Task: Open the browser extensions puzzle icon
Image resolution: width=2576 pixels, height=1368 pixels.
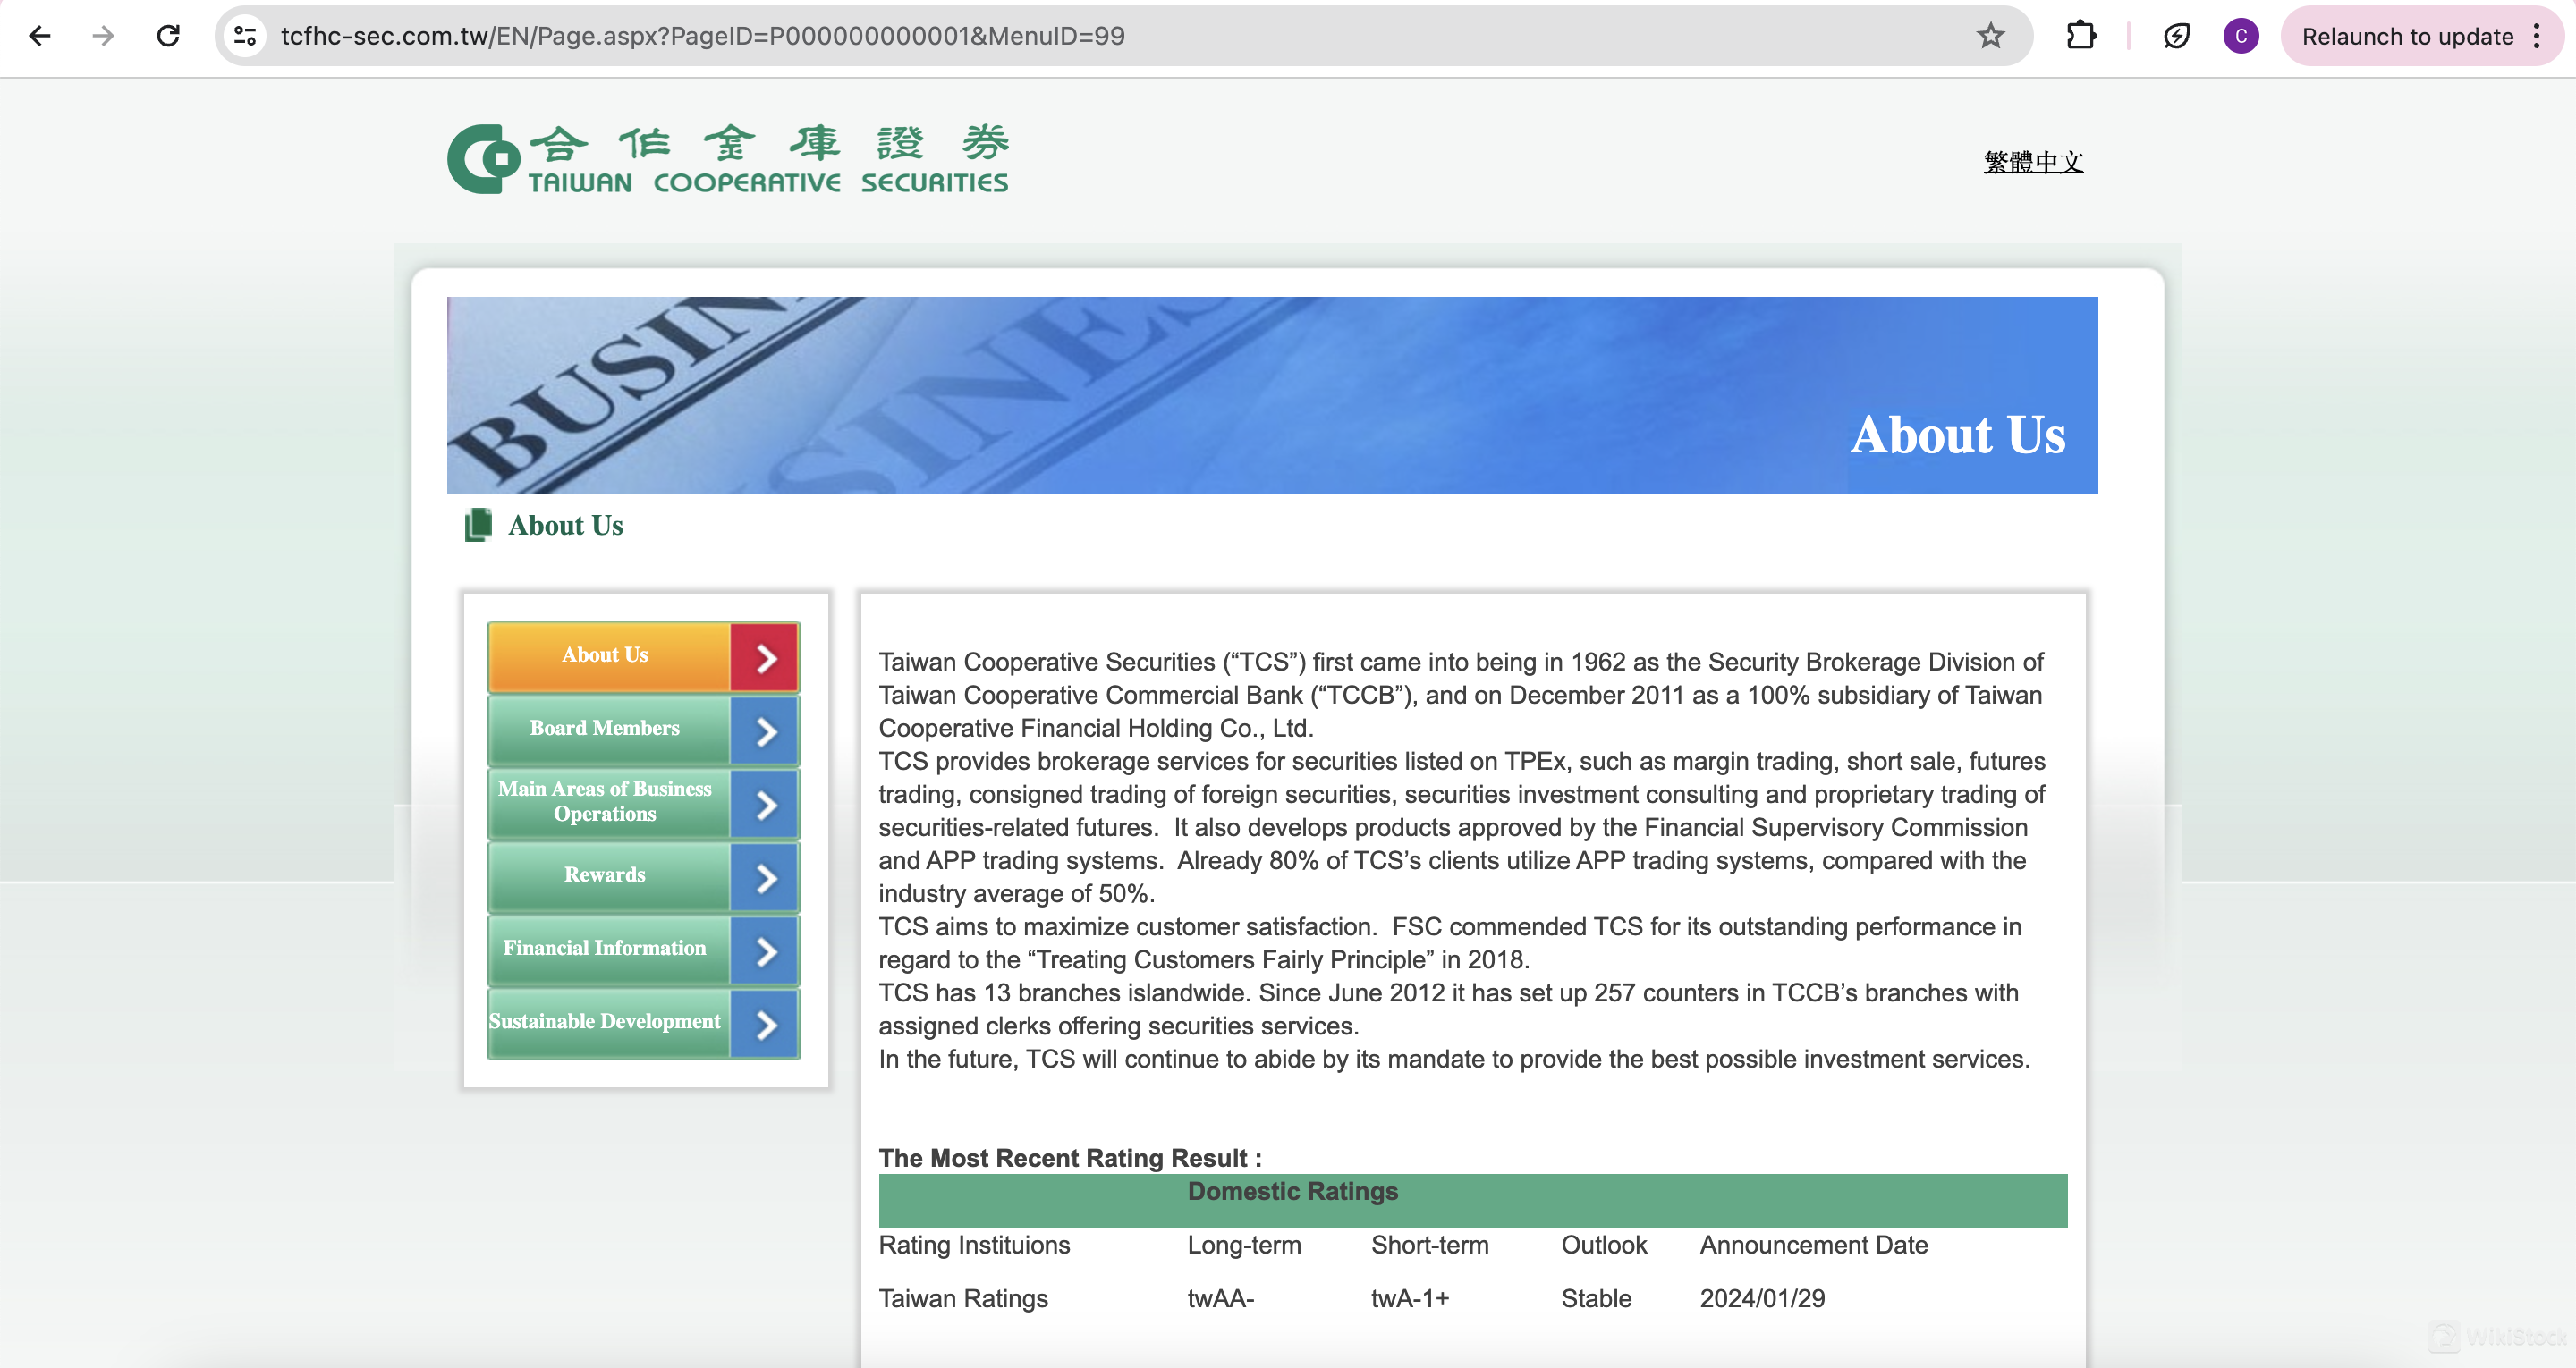Action: 2083,36
